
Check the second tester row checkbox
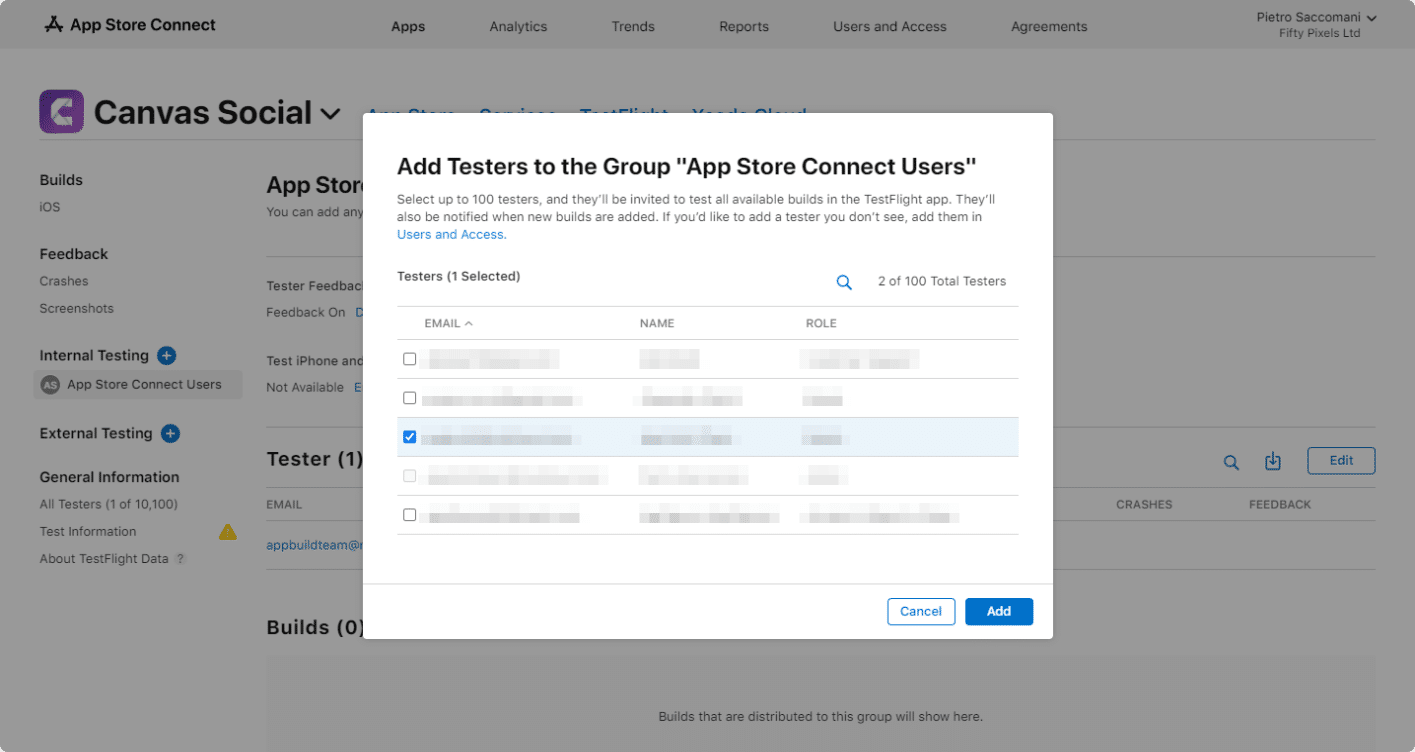[409, 398]
